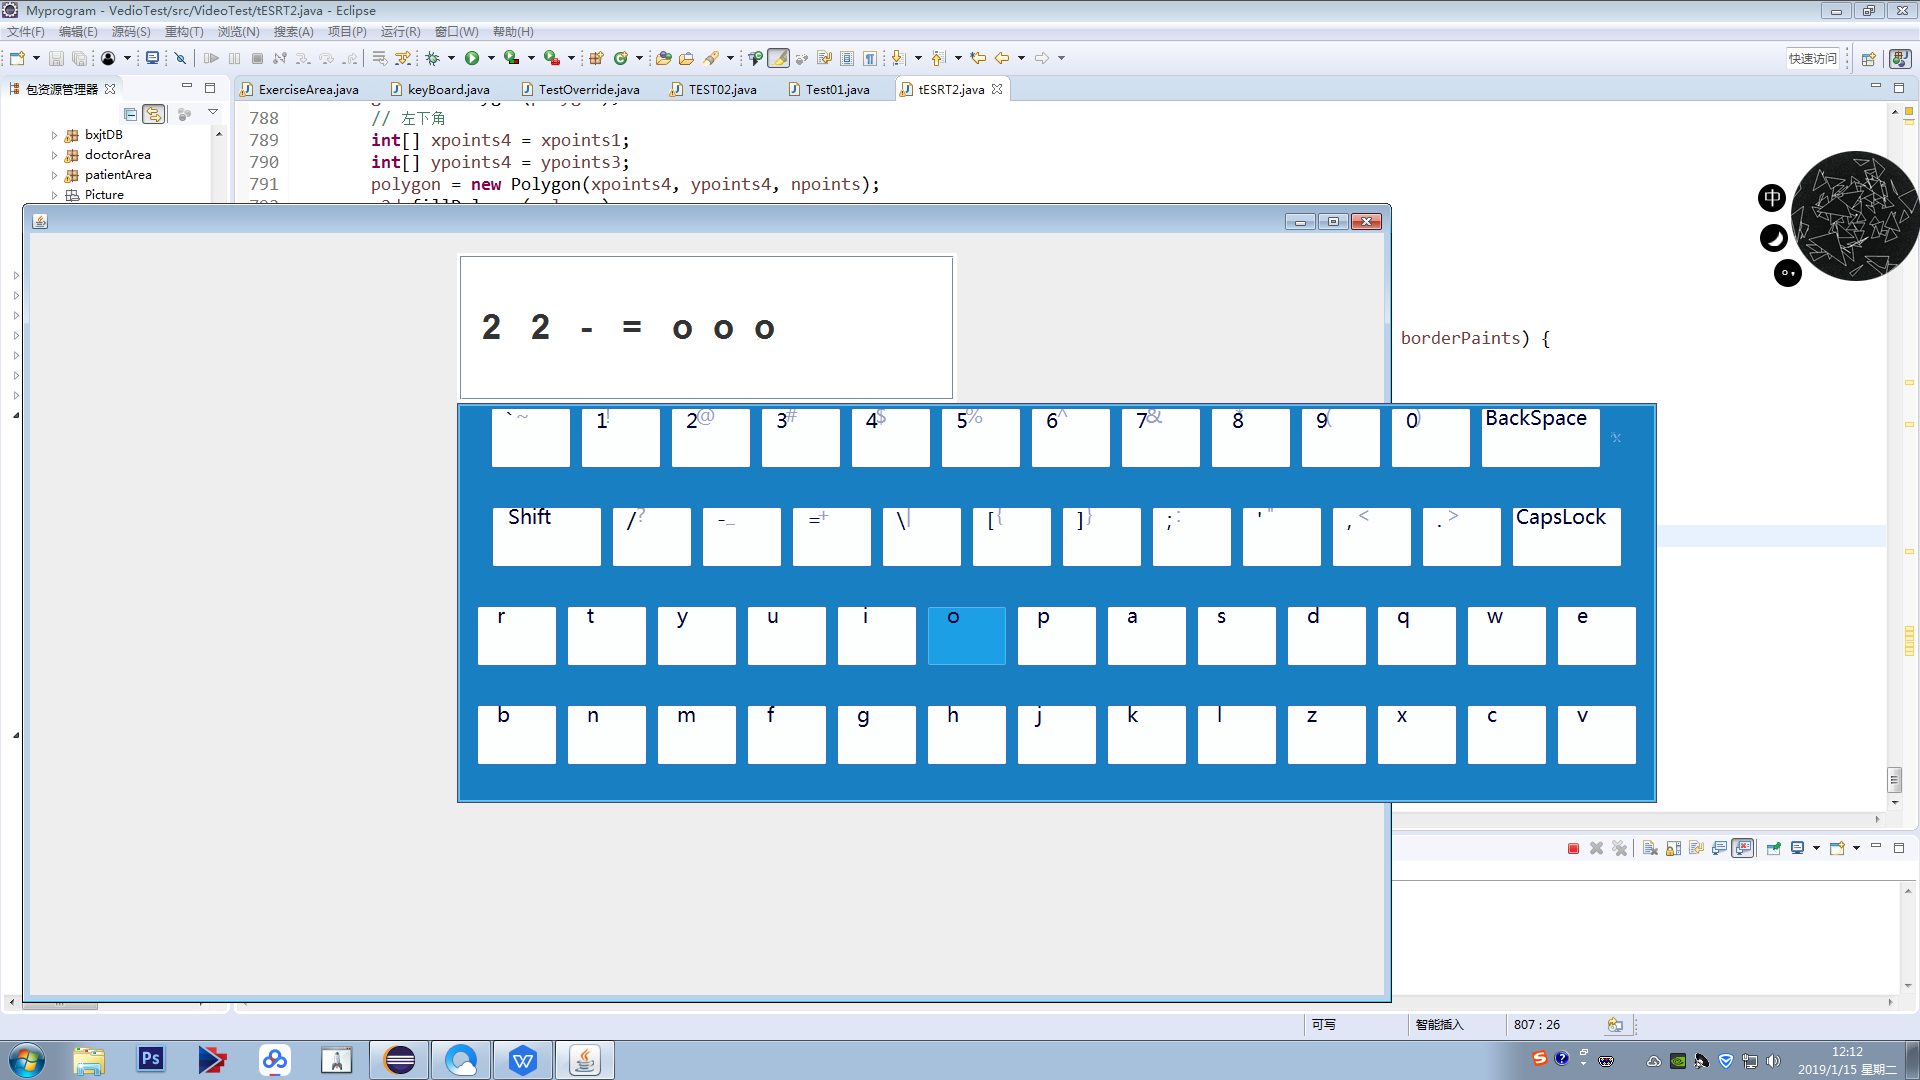The width and height of the screenshot is (1920, 1080).
Task: Open the Display Selected Console dropdown
Action: (1816, 848)
